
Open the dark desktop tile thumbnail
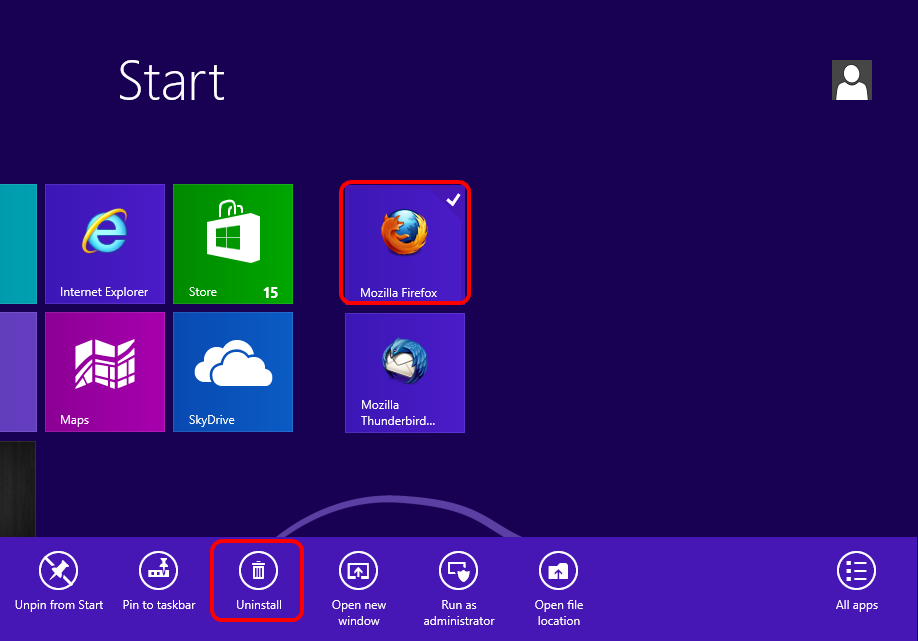(18, 489)
